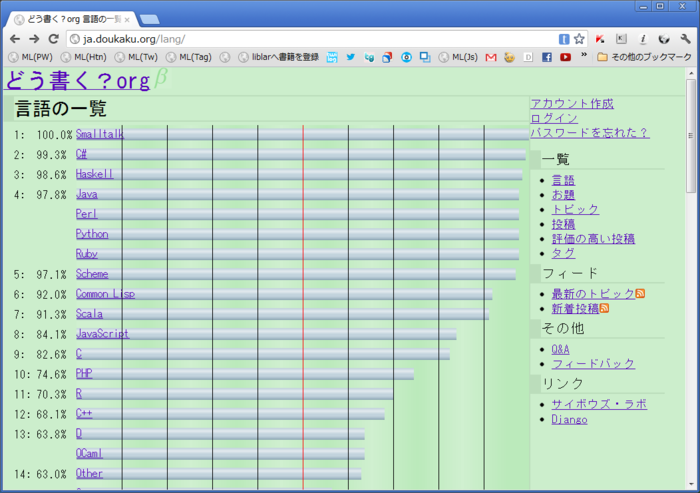Open the 新着投稿 feed link

point(575,308)
